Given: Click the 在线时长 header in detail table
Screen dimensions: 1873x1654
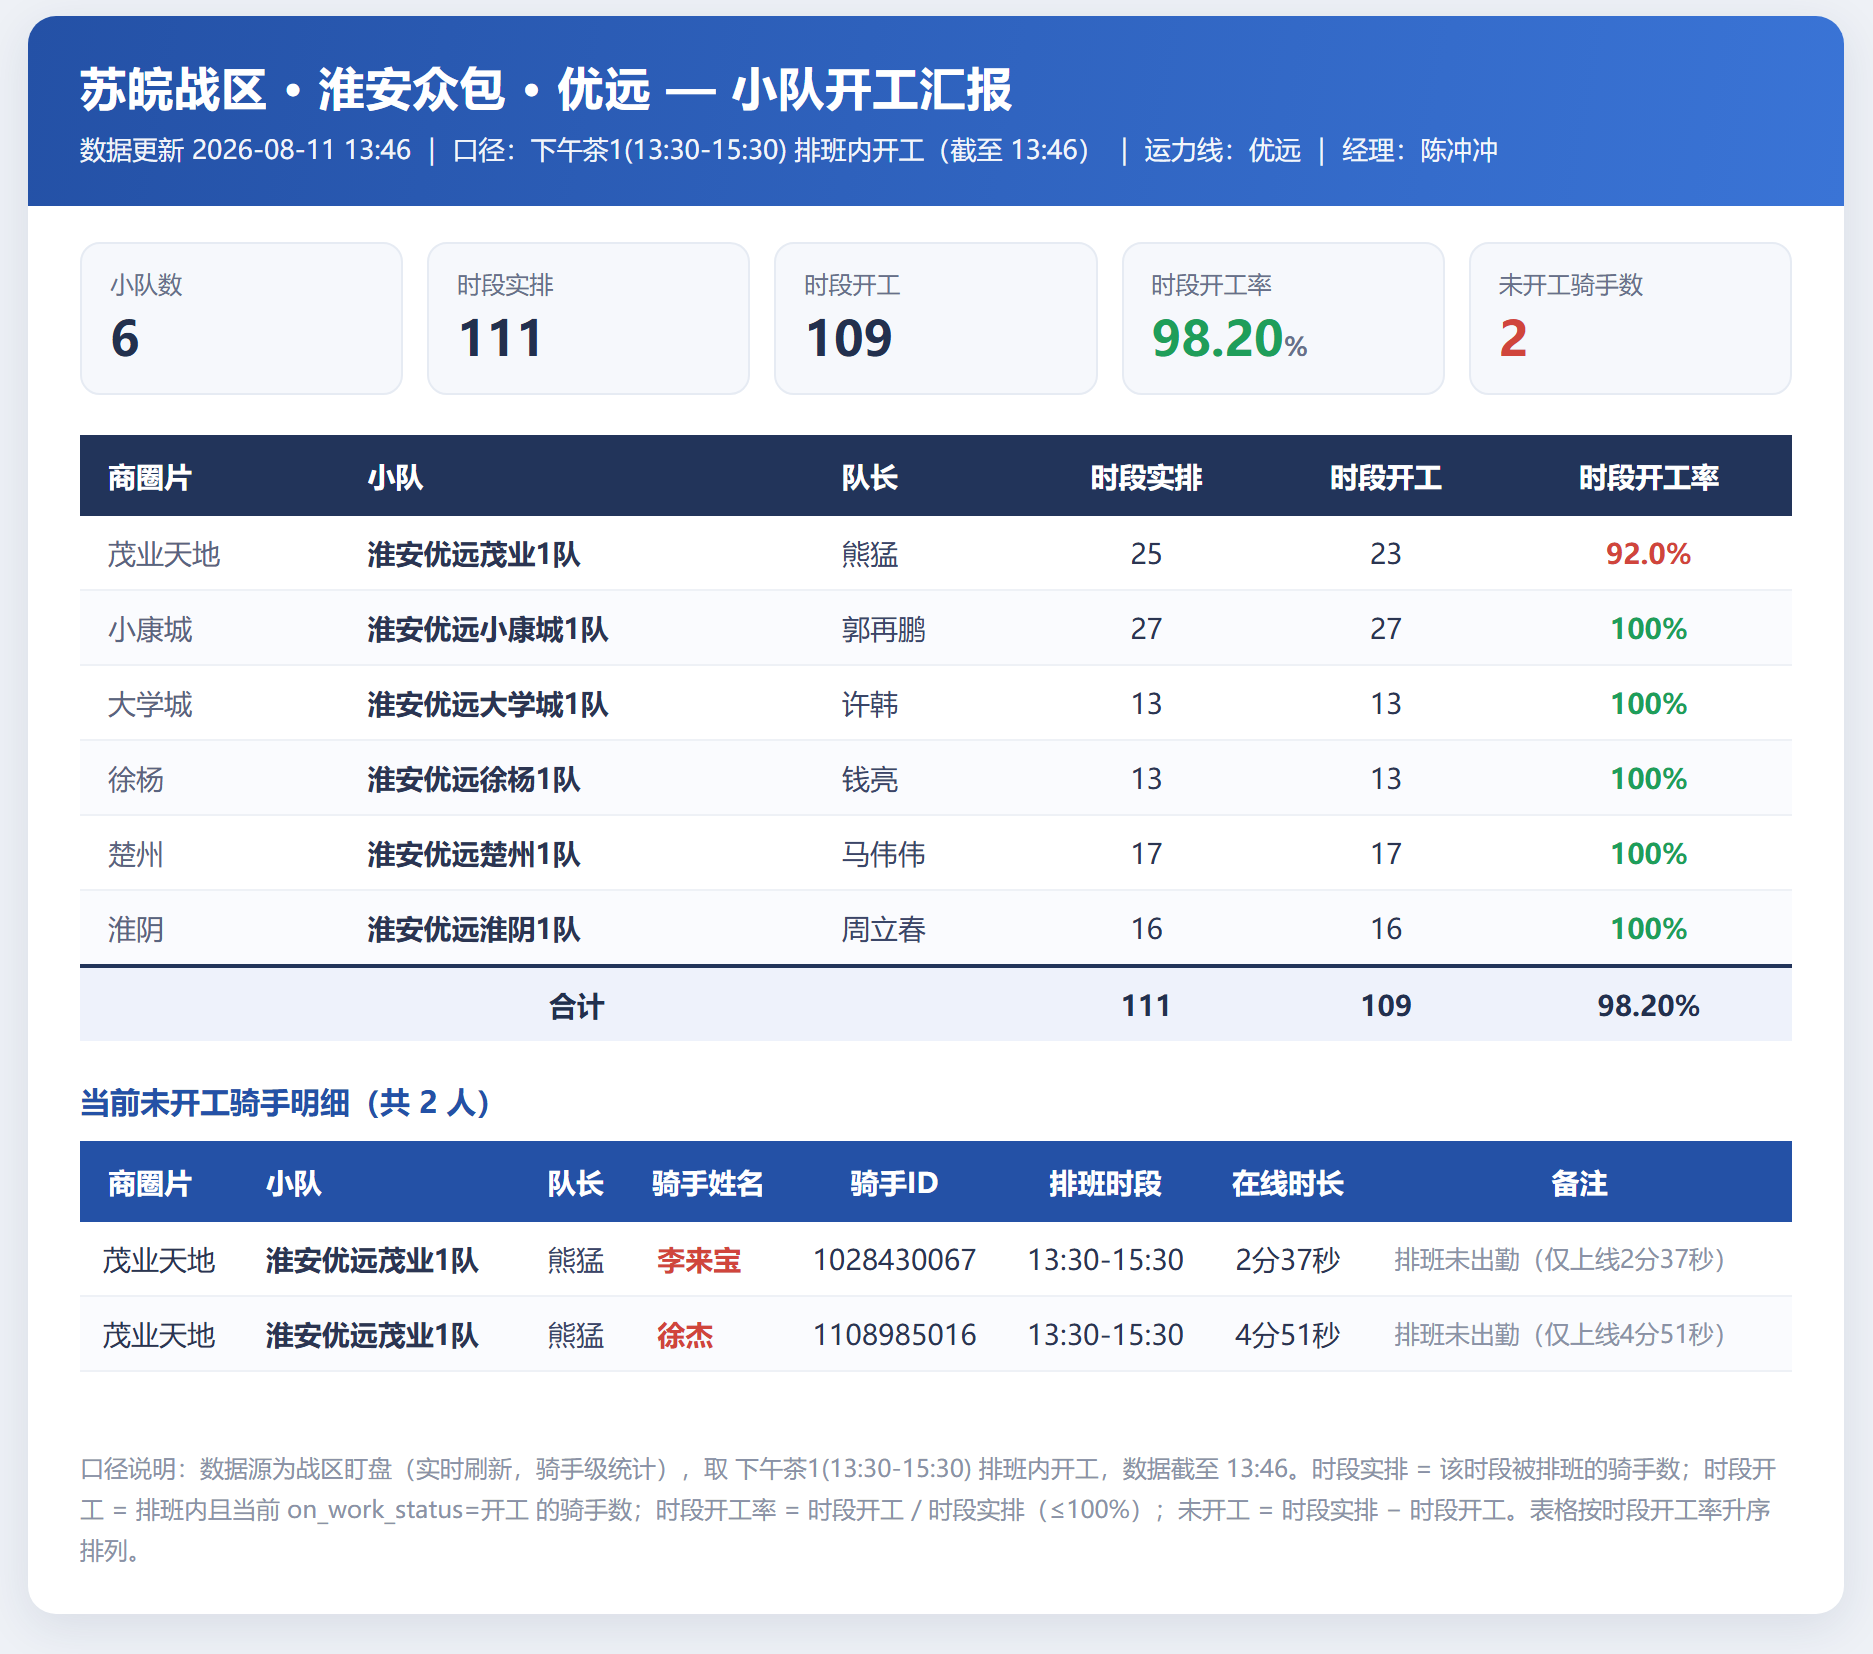Looking at the screenshot, I should [x=1287, y=1184].
